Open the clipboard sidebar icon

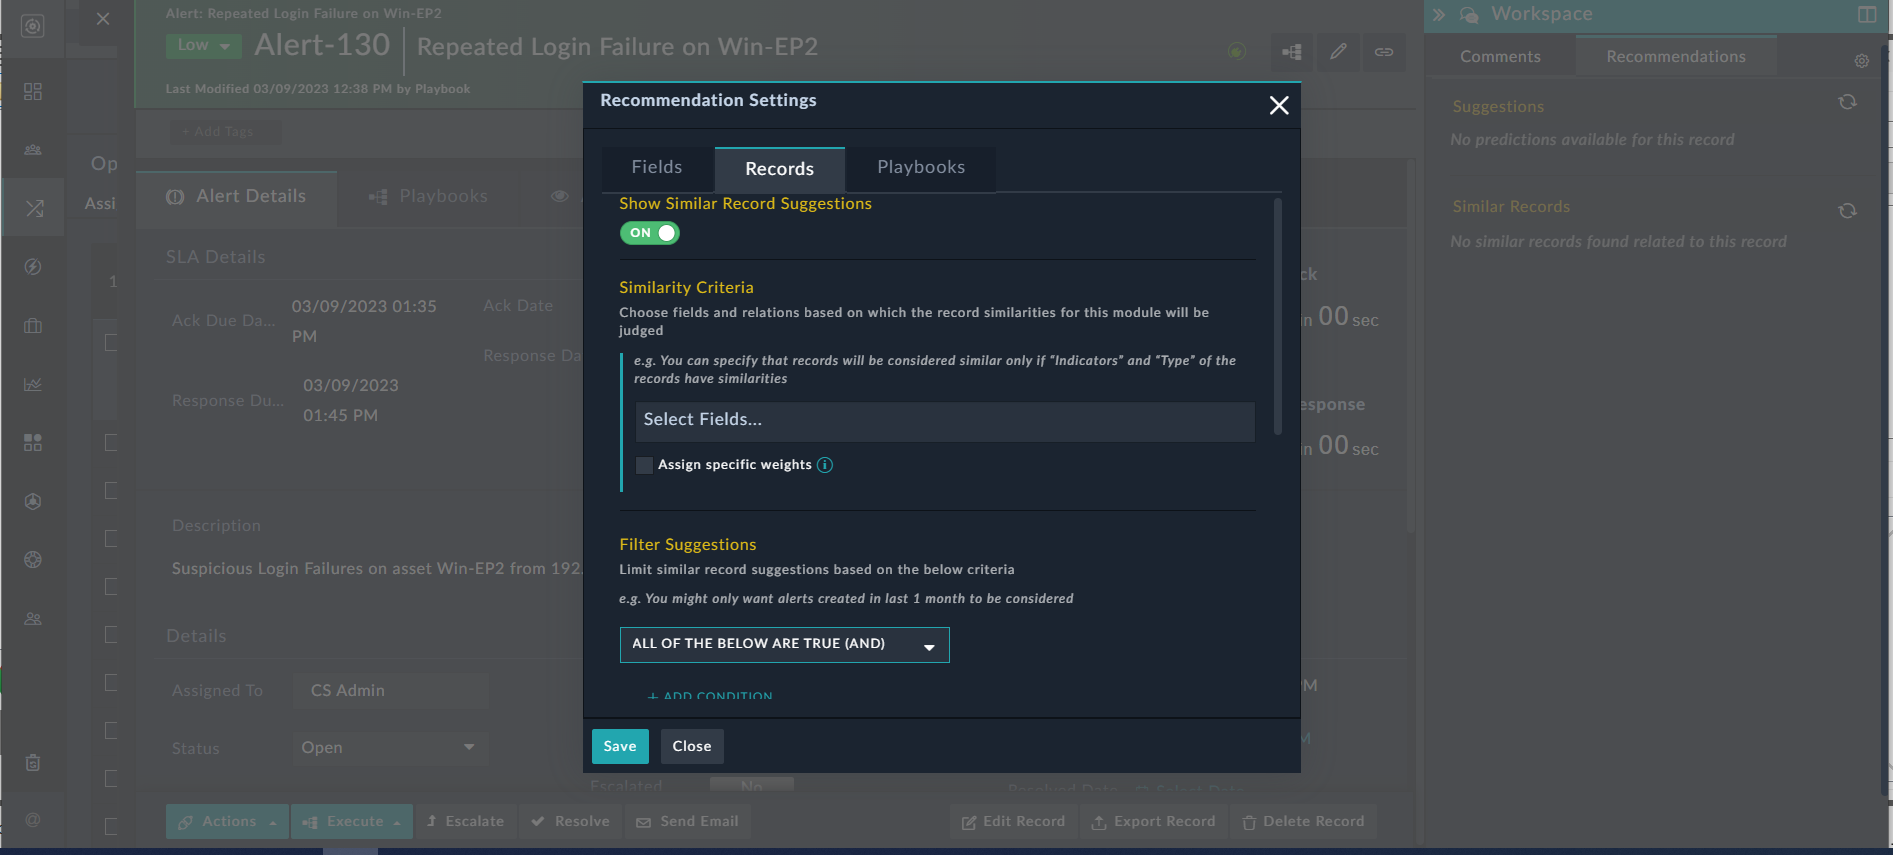pyautogui.click(x=33, y=763)
